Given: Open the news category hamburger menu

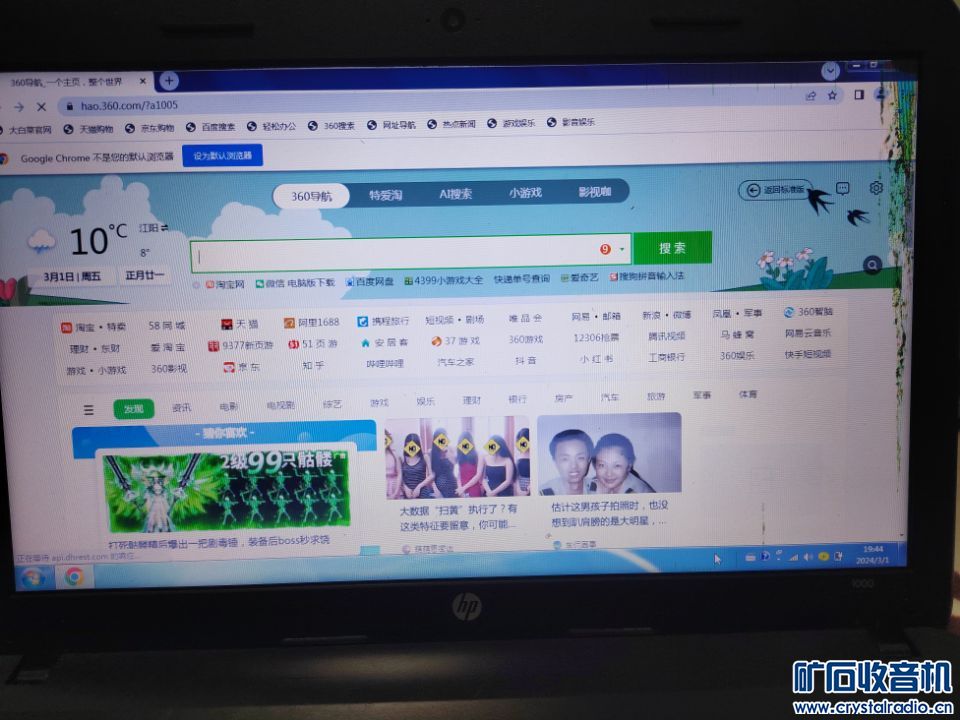Looking at the screenshot, I should click(x=89, y=410).
